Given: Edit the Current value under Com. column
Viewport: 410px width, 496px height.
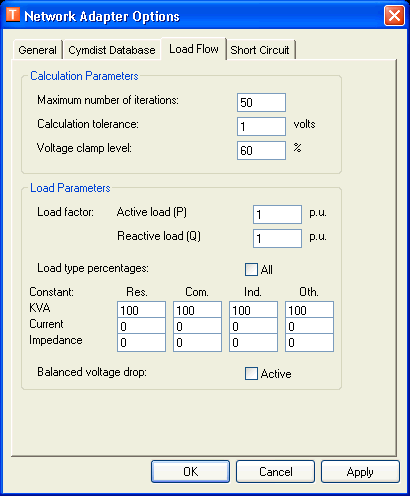Looking at the screenshot, I should (x=197, y=326).
